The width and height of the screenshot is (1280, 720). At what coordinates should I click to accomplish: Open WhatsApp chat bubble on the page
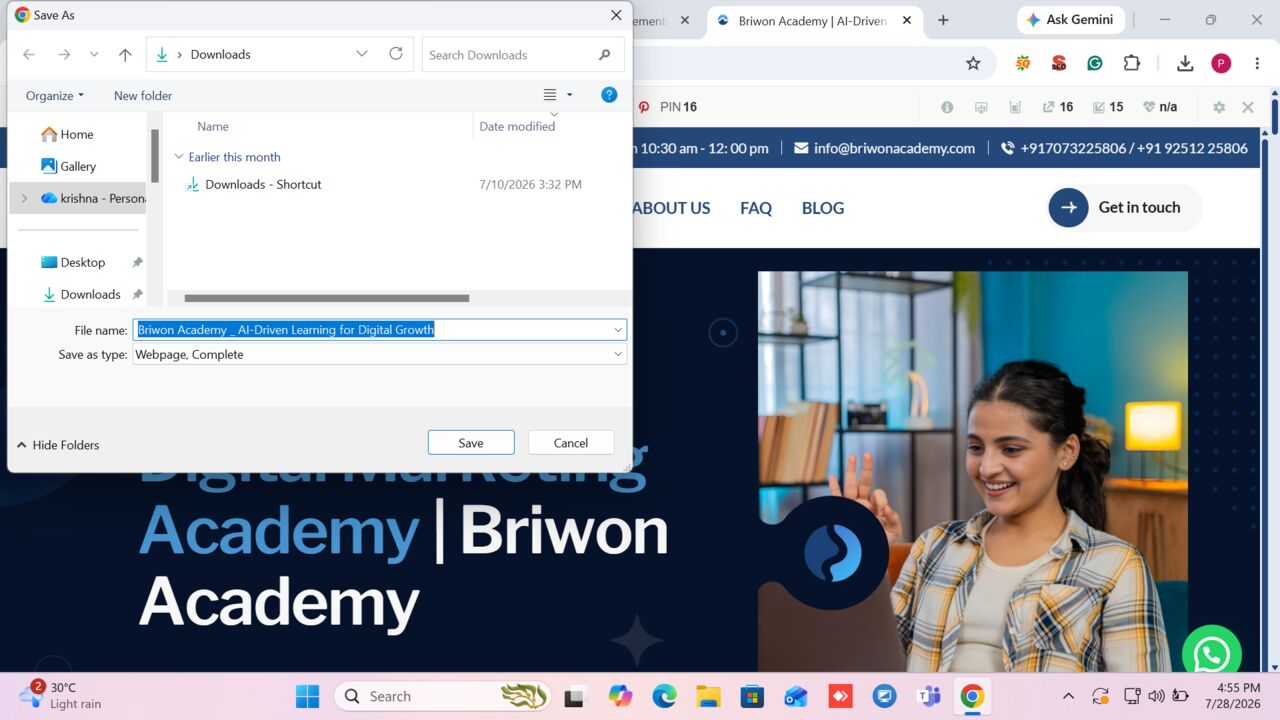[x=1211, y=655]
